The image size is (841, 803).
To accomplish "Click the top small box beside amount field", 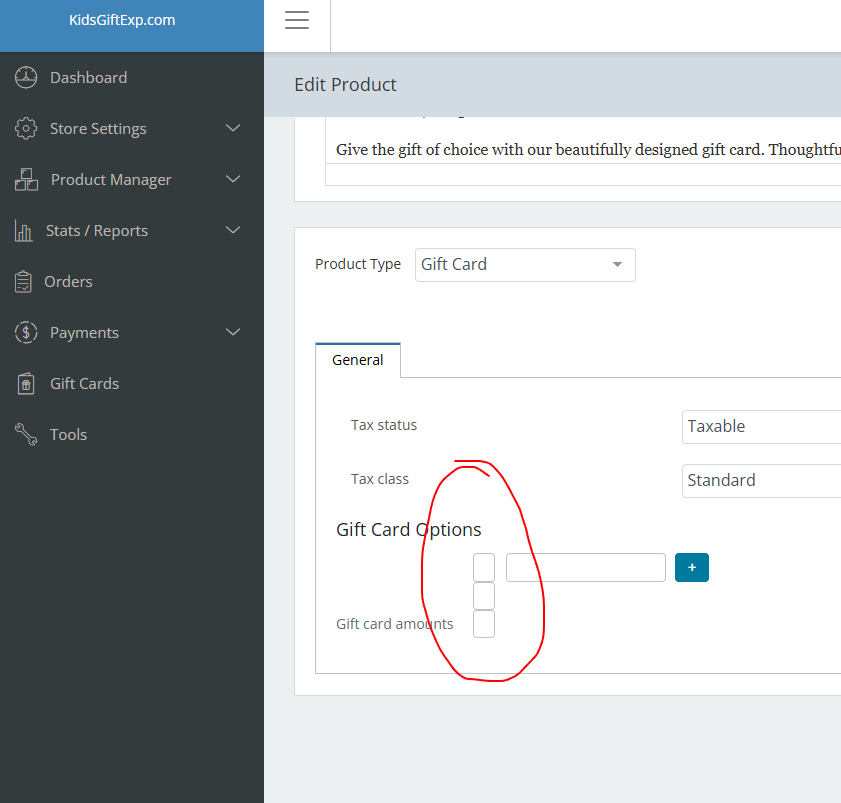I will click(483, 568).
